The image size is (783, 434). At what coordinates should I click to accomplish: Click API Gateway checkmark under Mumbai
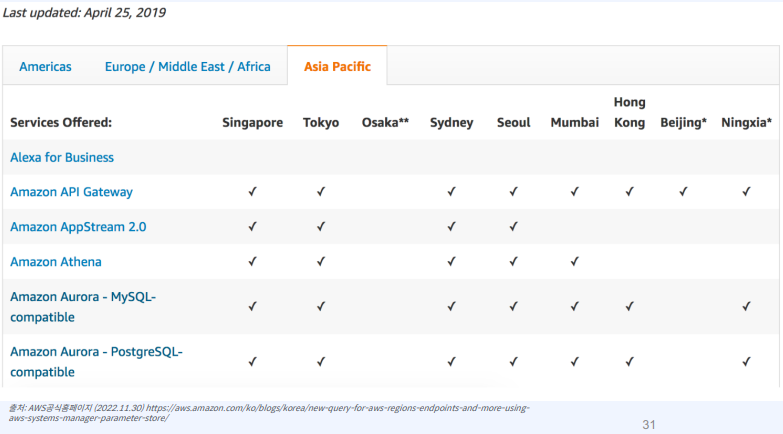(x=575, y=191)
